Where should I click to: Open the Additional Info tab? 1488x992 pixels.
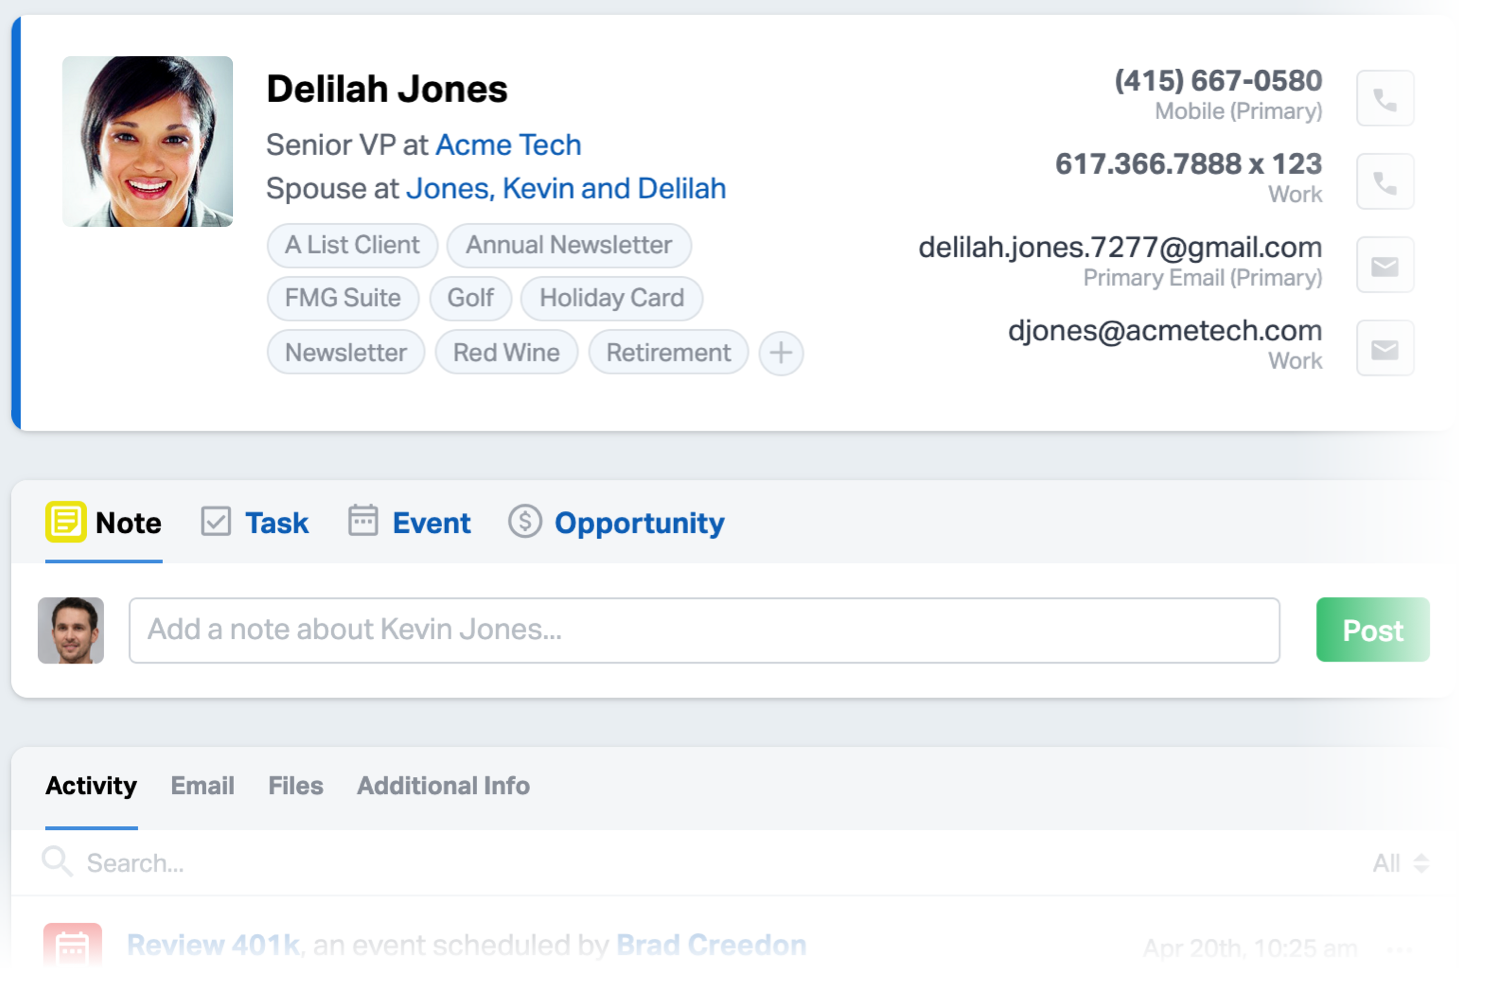click(x=443, y=786)
